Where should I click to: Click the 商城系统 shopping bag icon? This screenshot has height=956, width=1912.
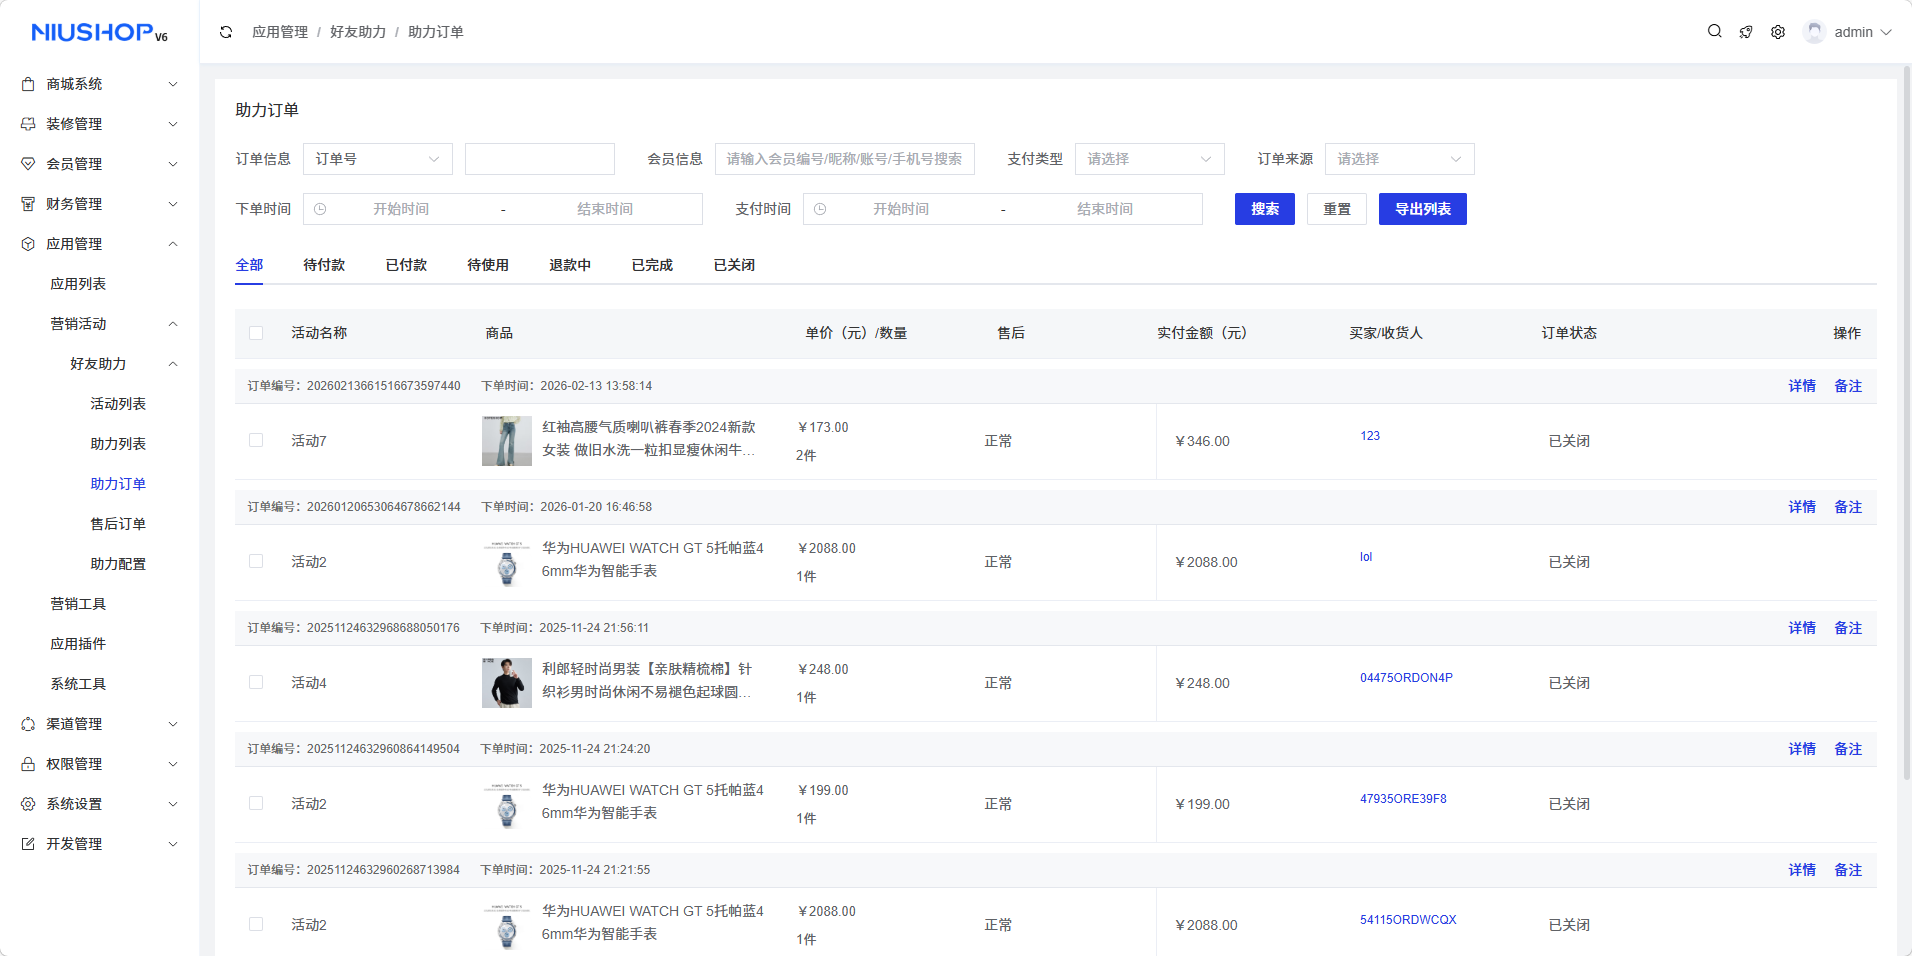coord(28,84)
